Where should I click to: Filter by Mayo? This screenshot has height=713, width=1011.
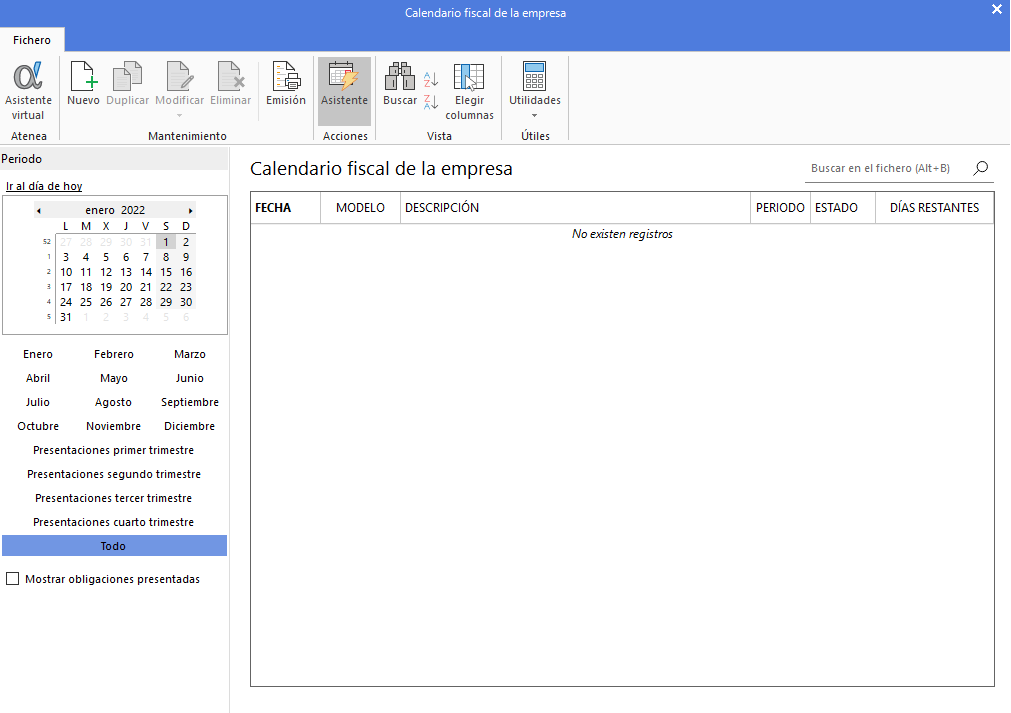tap(113, 378)
